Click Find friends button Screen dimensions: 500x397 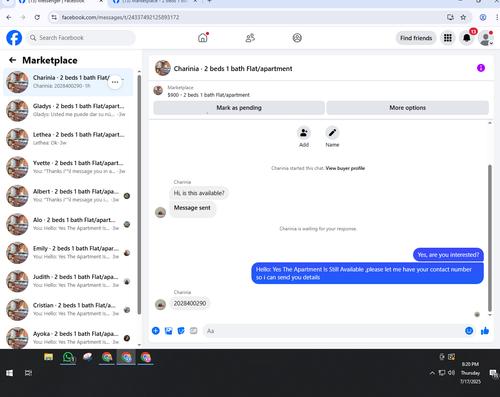416,38
